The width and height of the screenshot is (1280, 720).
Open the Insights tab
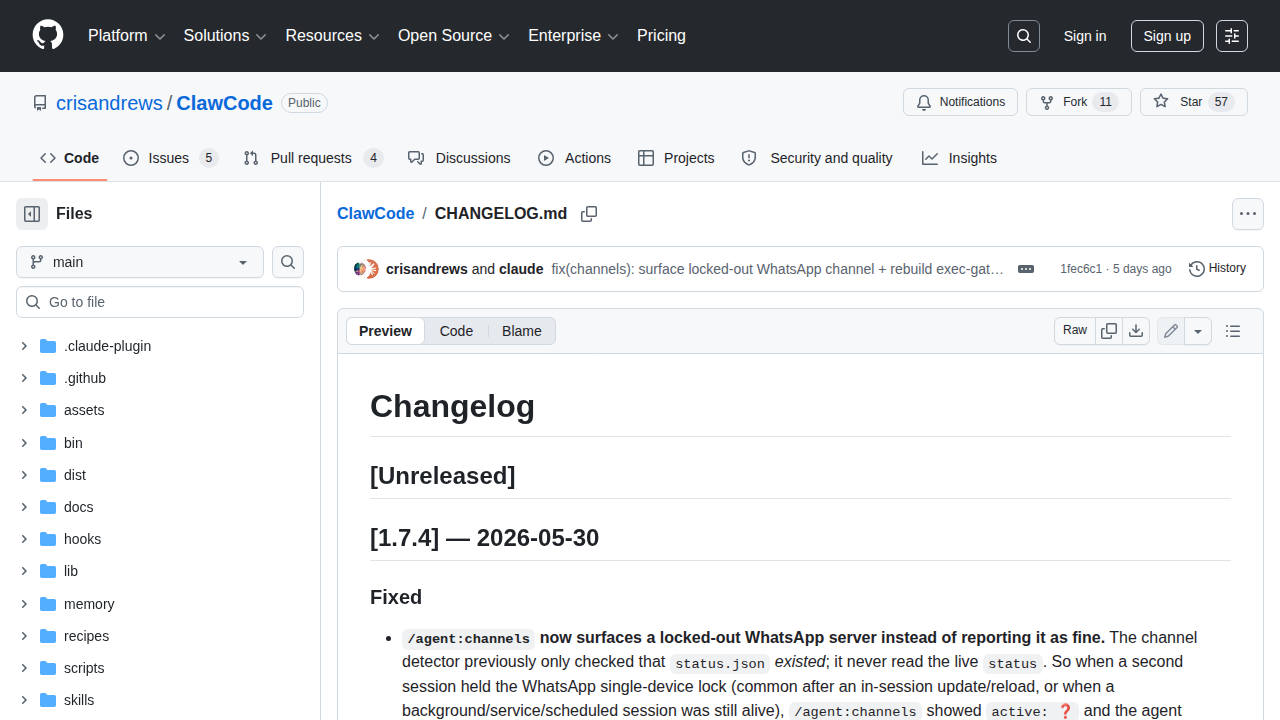(959, 158)
